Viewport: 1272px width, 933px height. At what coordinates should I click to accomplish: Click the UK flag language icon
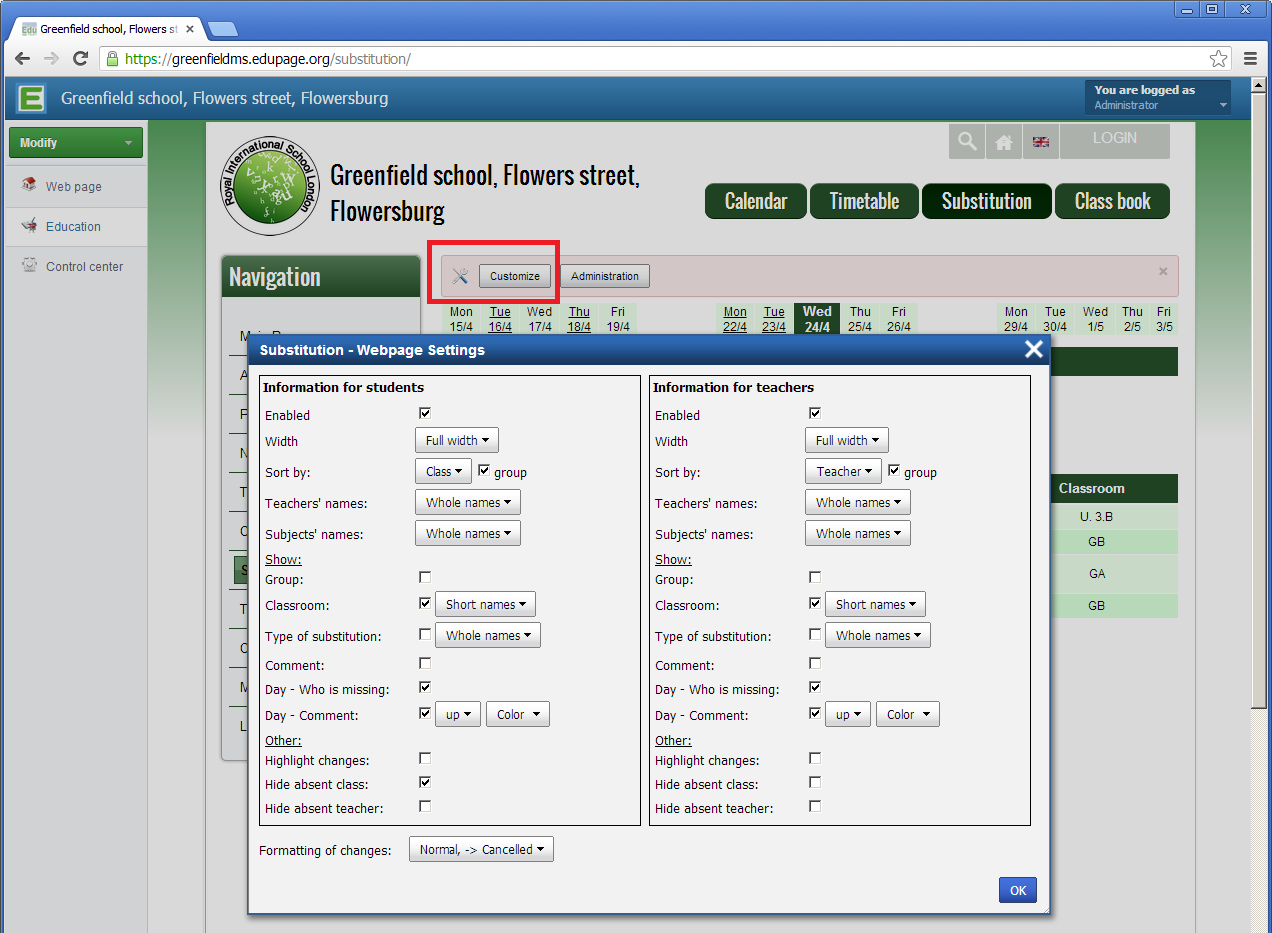(x=1041, y=142)
